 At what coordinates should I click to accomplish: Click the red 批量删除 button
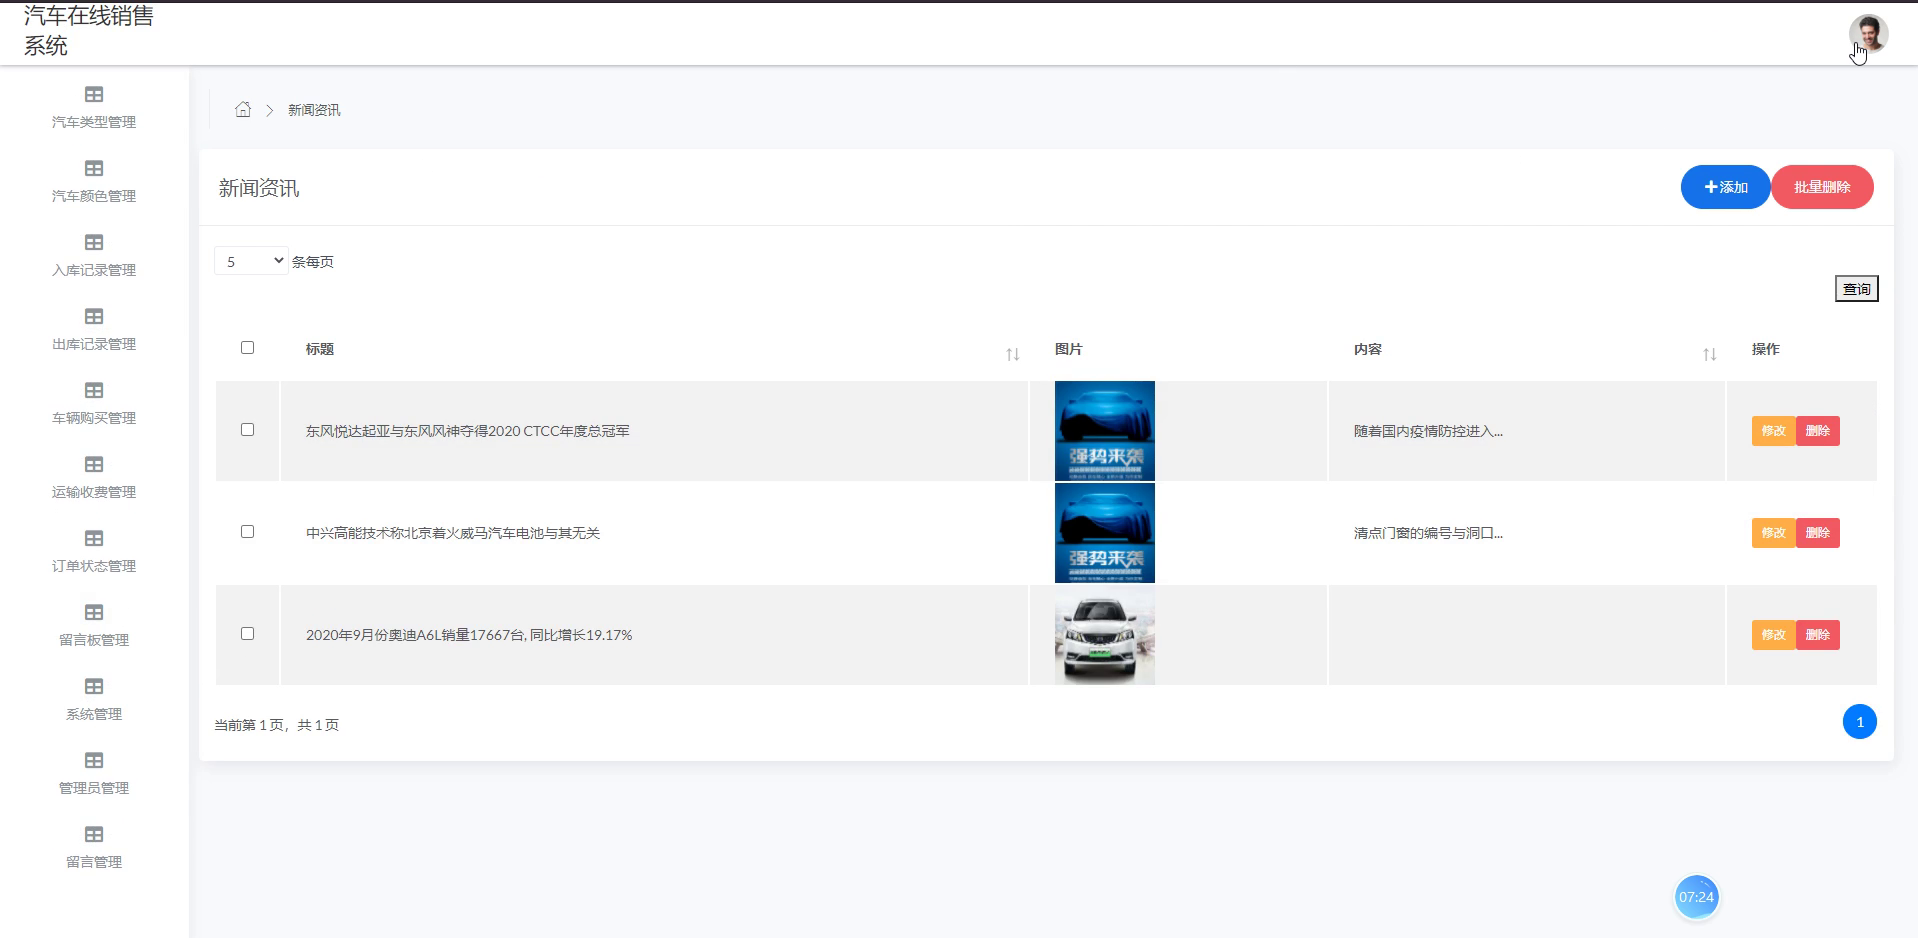pyautogui.click(x=1822, y=187)
